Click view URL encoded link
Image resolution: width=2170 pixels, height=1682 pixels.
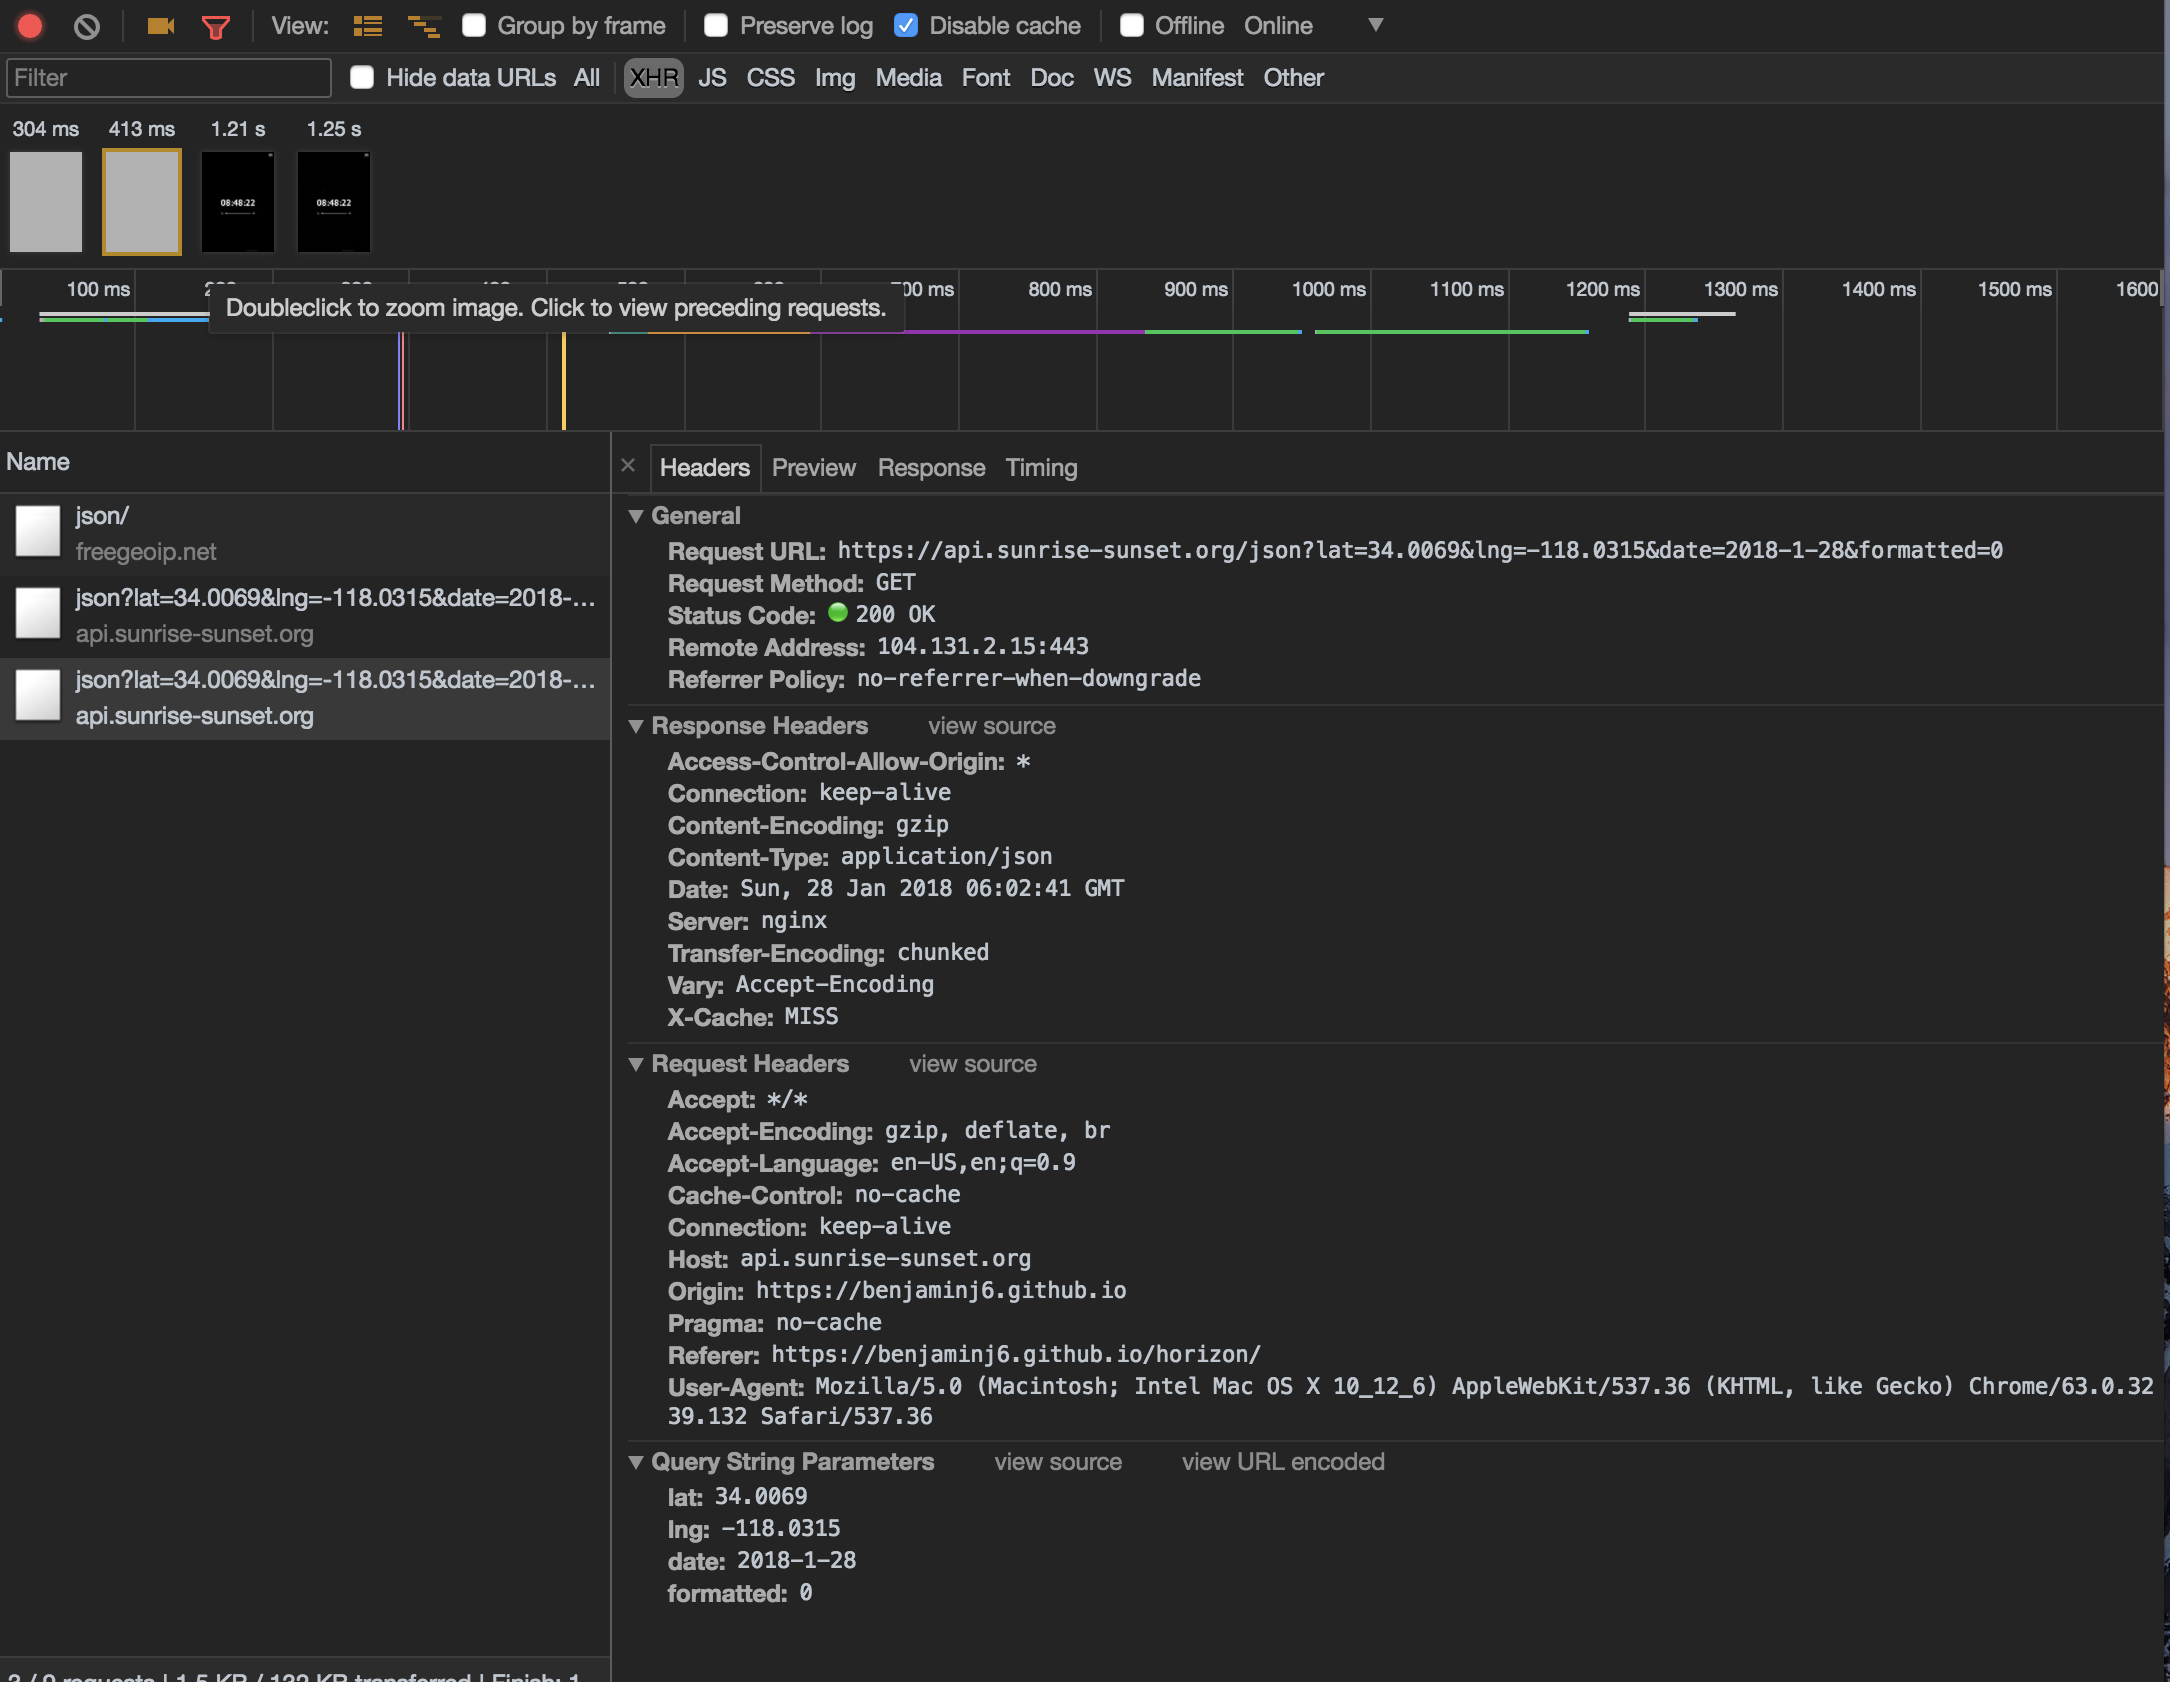1283,1462
